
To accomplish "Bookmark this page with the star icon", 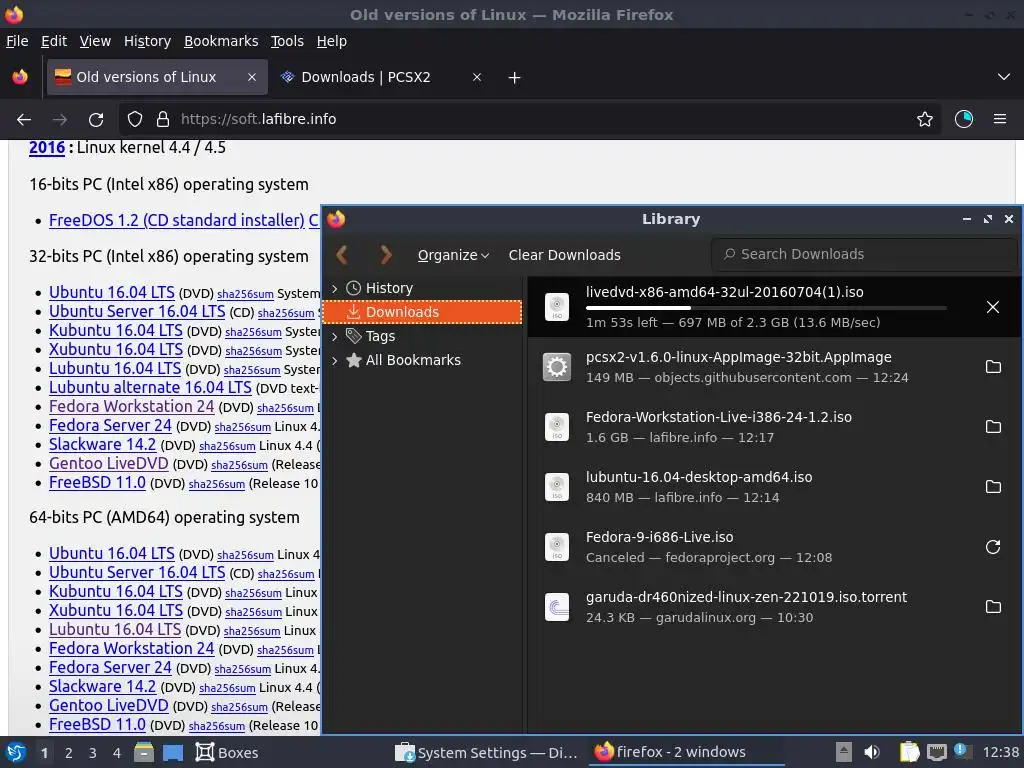I will 925,119.
